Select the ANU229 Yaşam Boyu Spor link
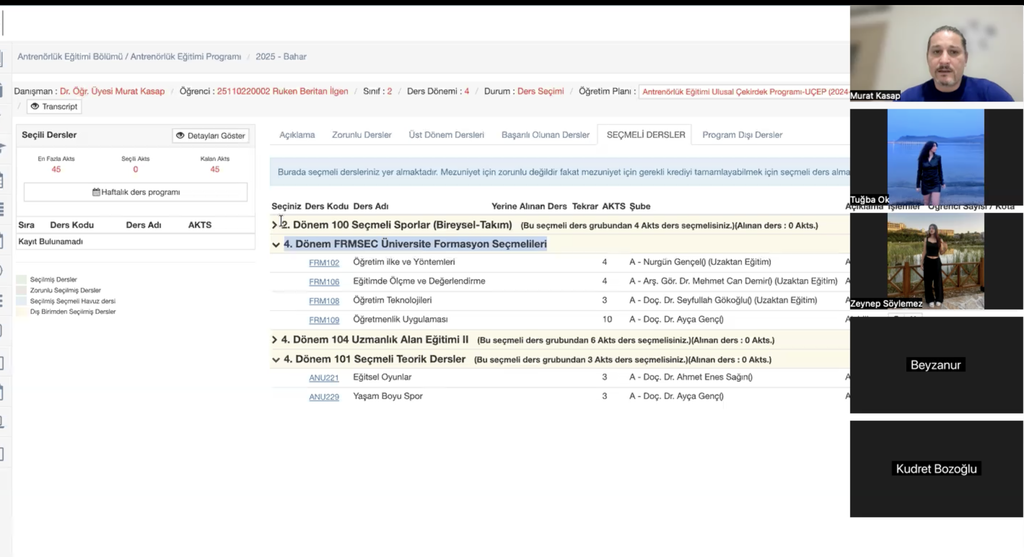Image resolution: width=1024 pixels, height=557 pixels. 324,397
